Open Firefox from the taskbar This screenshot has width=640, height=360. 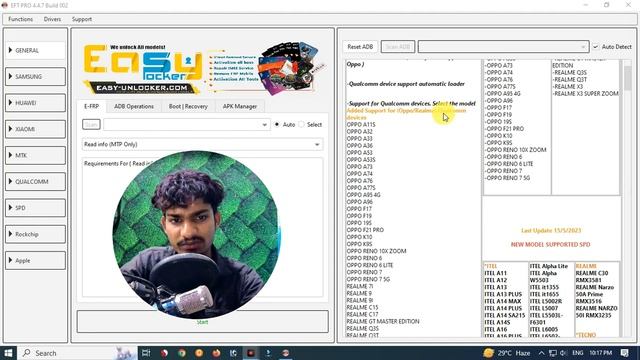tap(216, 353)
